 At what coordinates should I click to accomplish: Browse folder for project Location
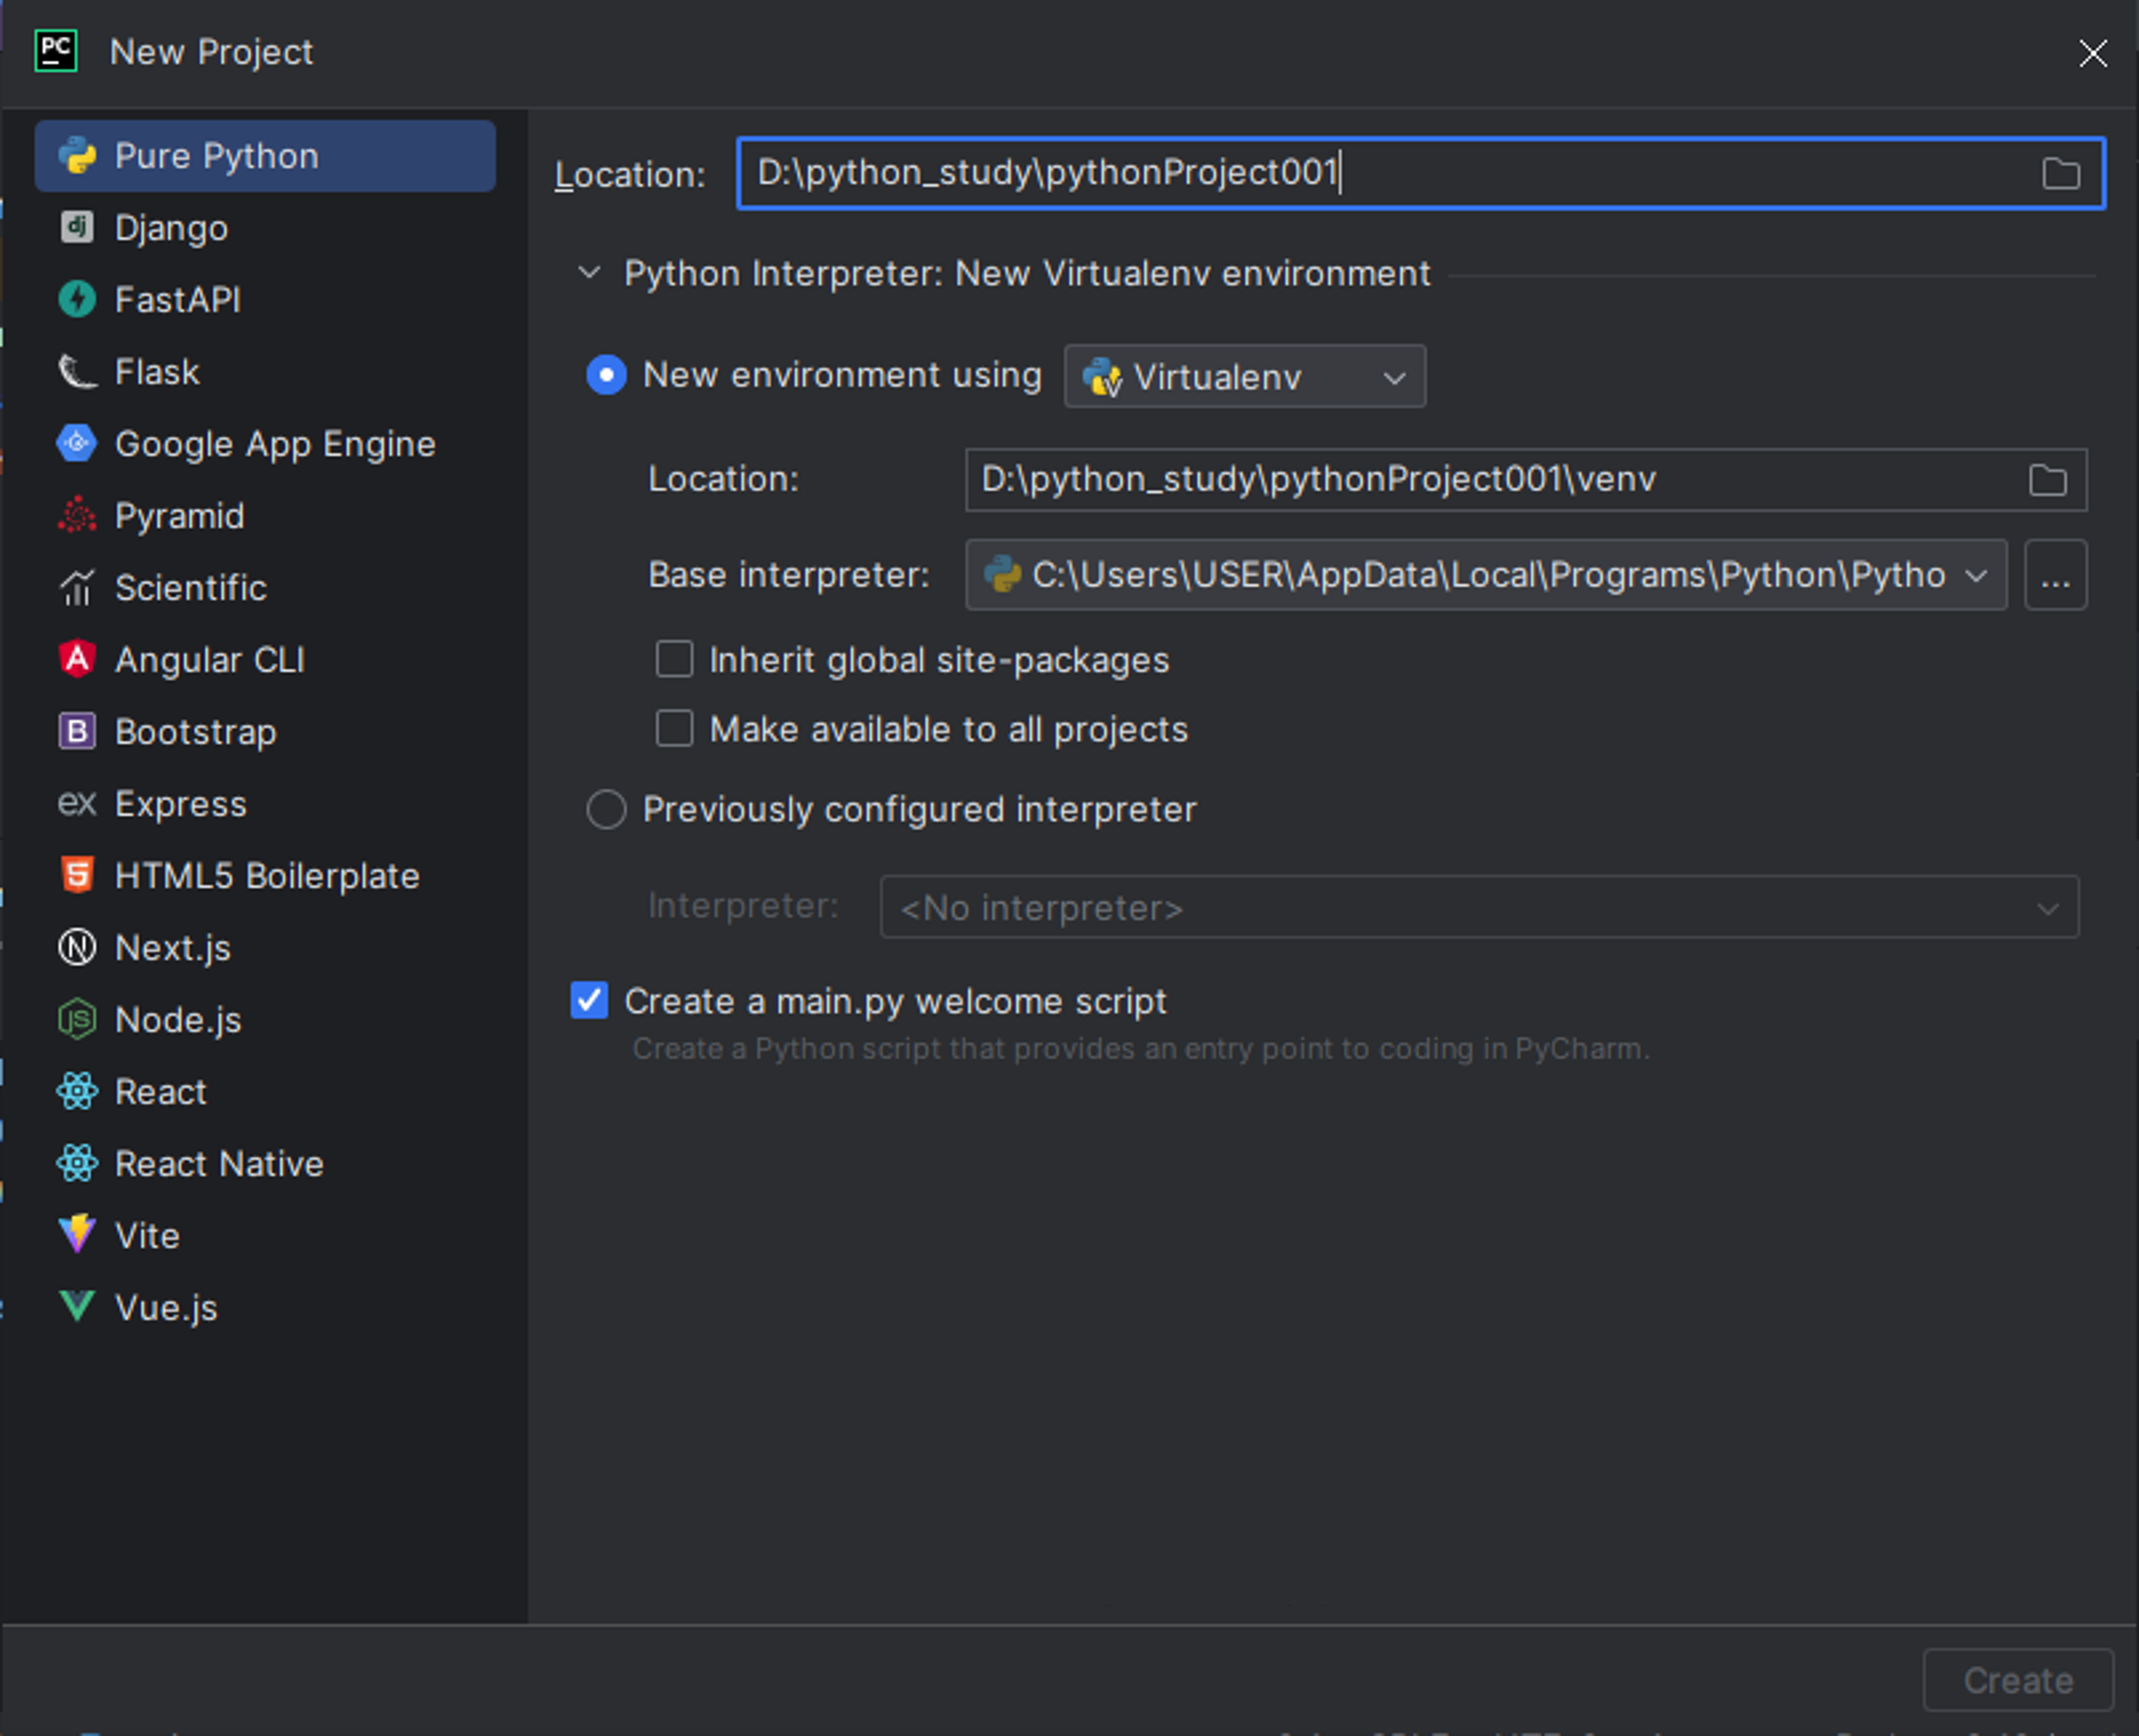(x=2061, y=174)
